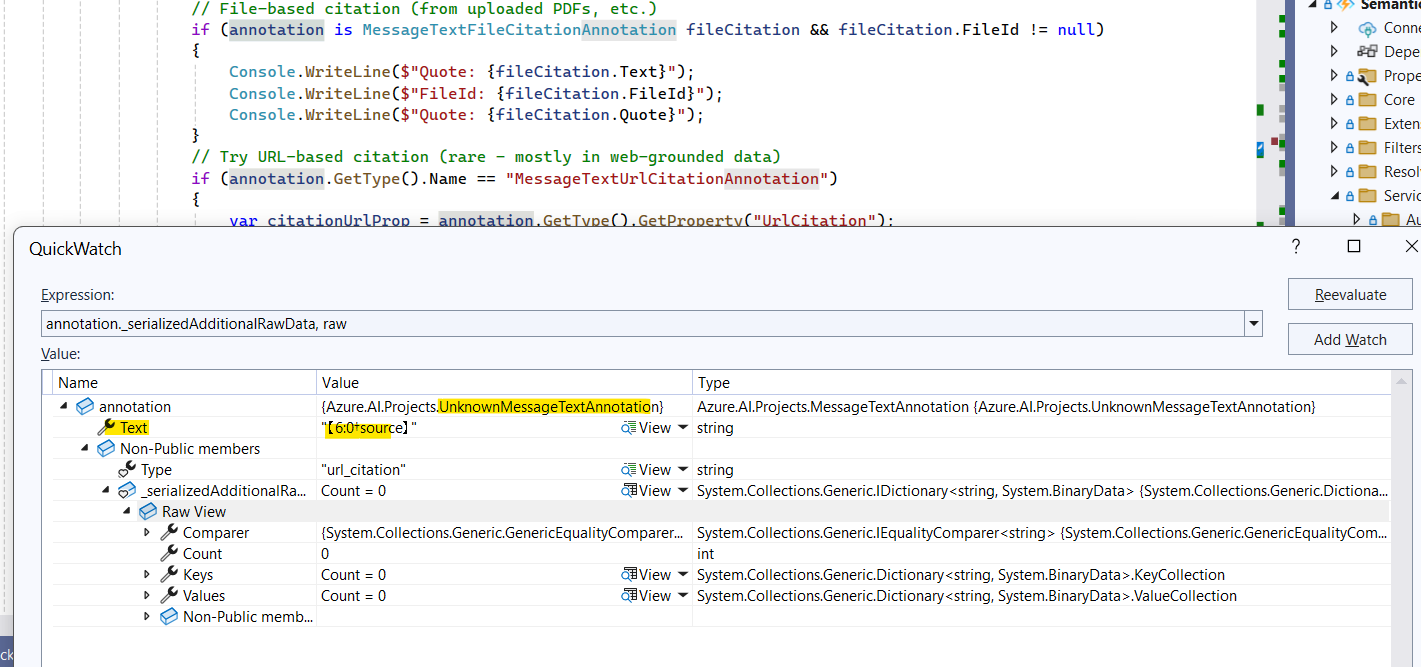Image resolution: width=1421 pixels, height=667 pixels.
Task: Click the Semantic project lightning icon
Action: [1346, 5]
